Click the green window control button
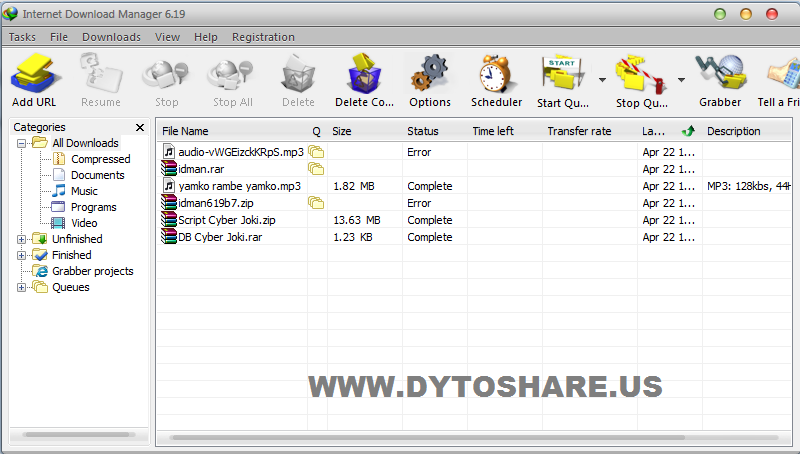 [720, 14]
